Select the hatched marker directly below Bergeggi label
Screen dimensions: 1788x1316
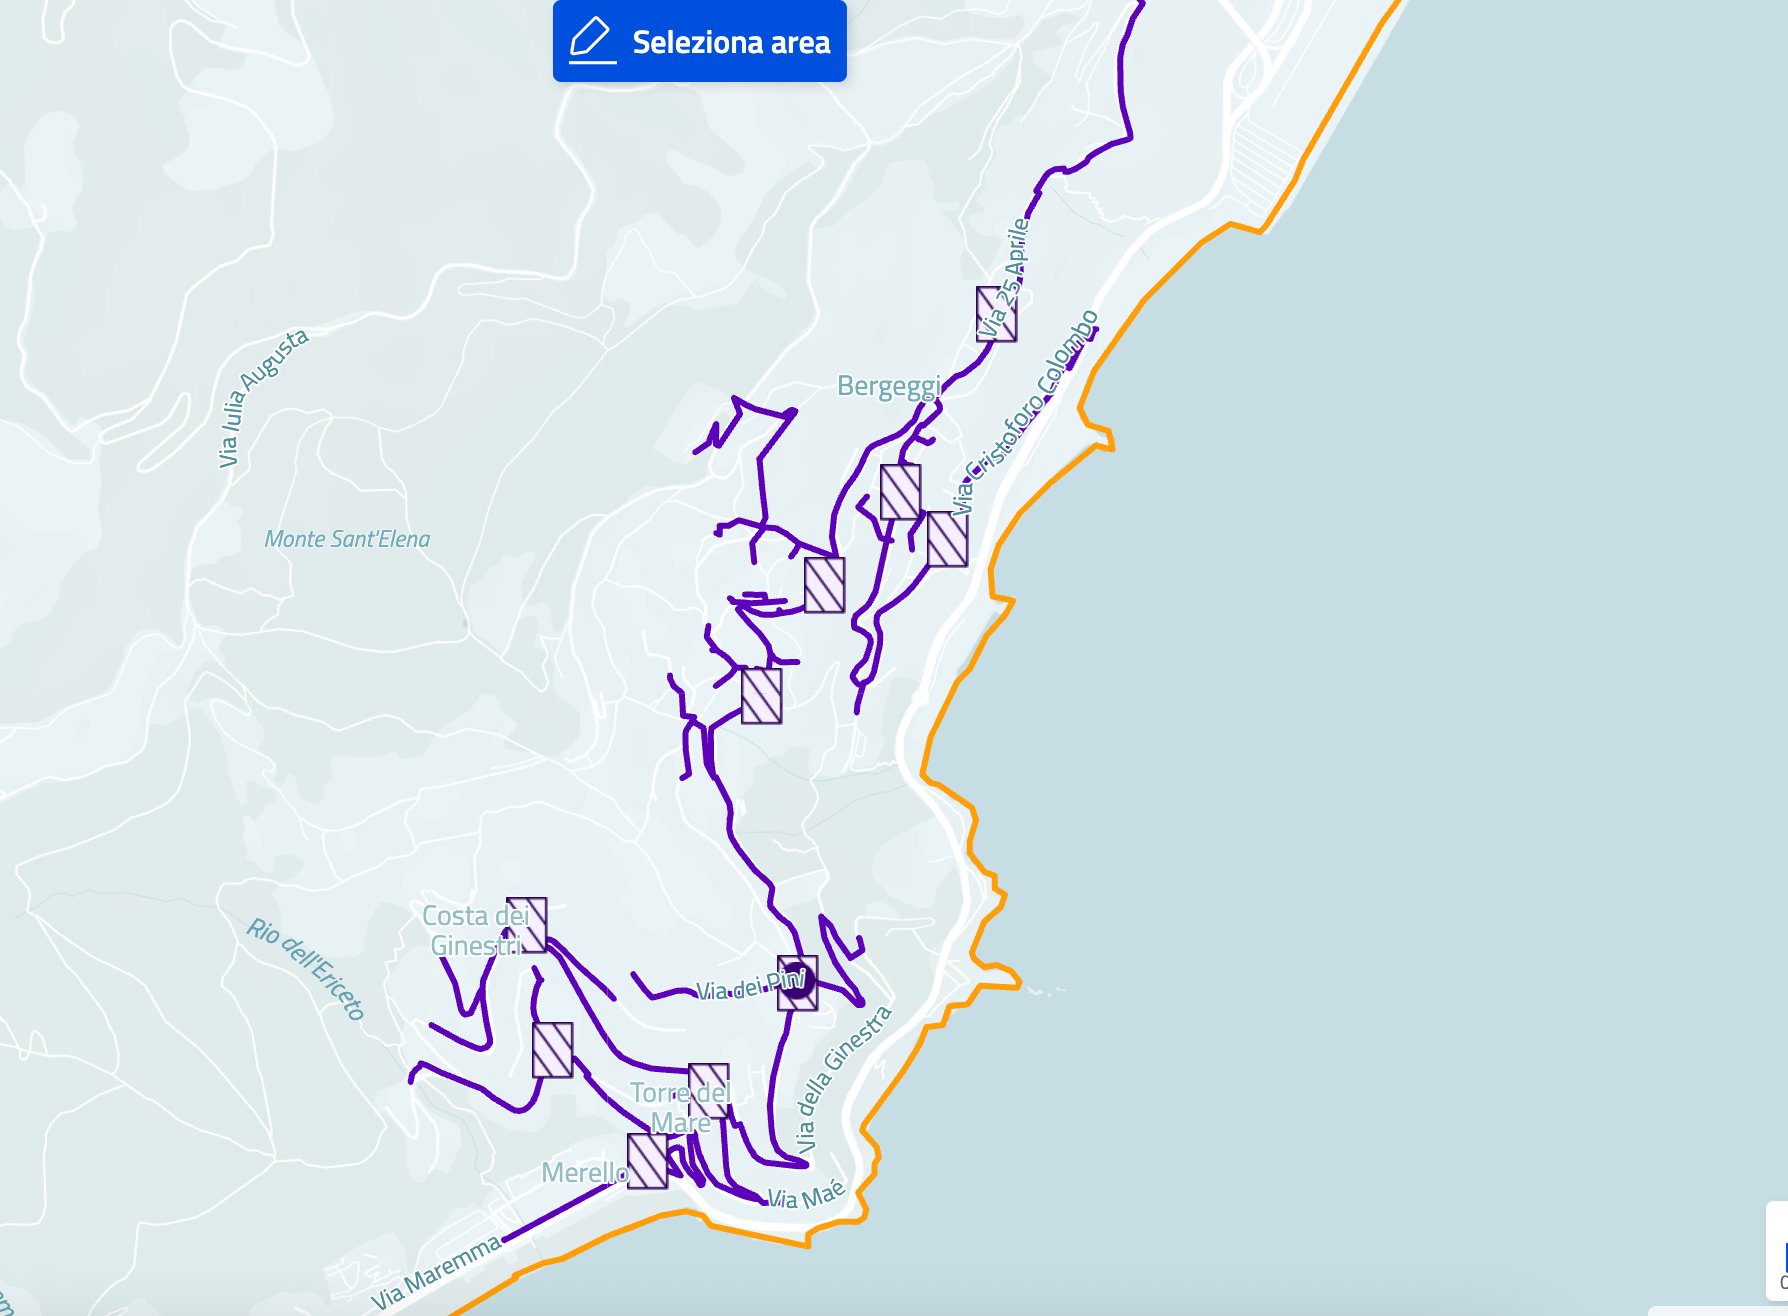pyautogui.click(x=900, y=492)
